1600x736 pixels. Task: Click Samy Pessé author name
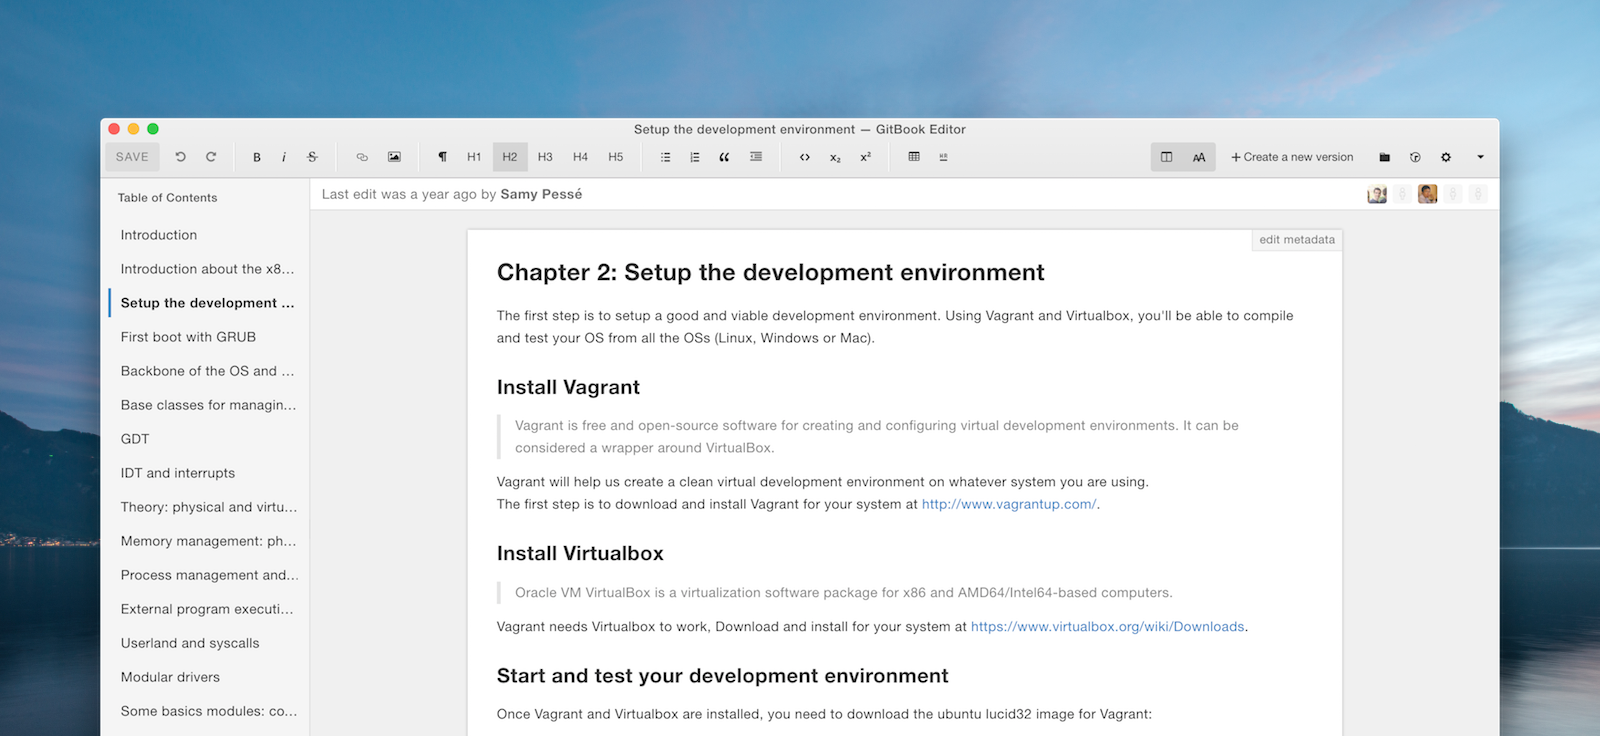pyautogui.click(x=541, y=194)
